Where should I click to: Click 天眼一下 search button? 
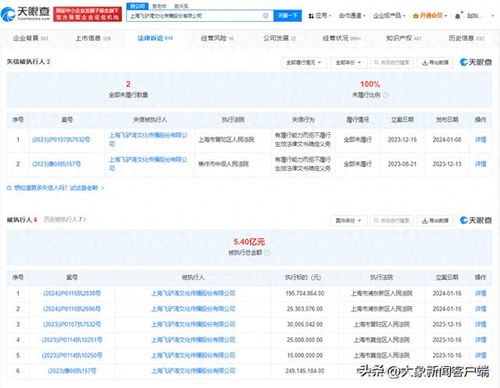tap(288, 16)
